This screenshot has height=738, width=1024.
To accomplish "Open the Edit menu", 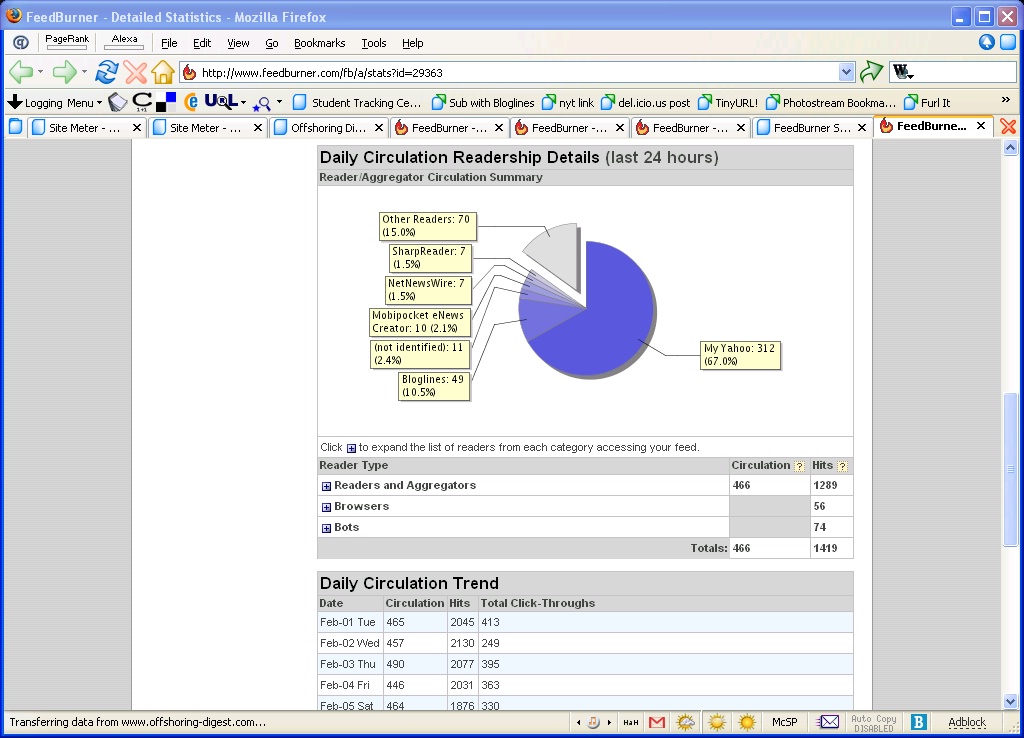I will coord(202,43).
